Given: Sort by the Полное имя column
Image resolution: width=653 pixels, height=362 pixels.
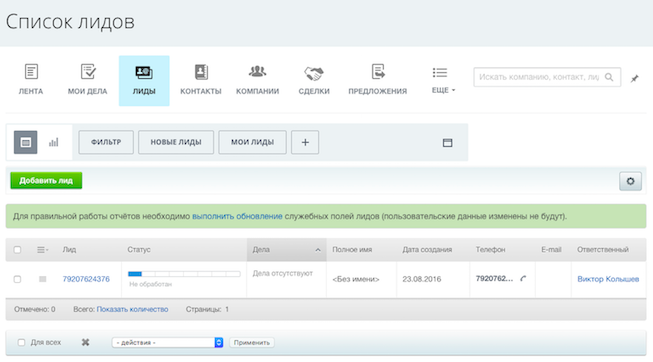Looking at the screenshot, I should (352, 250).
